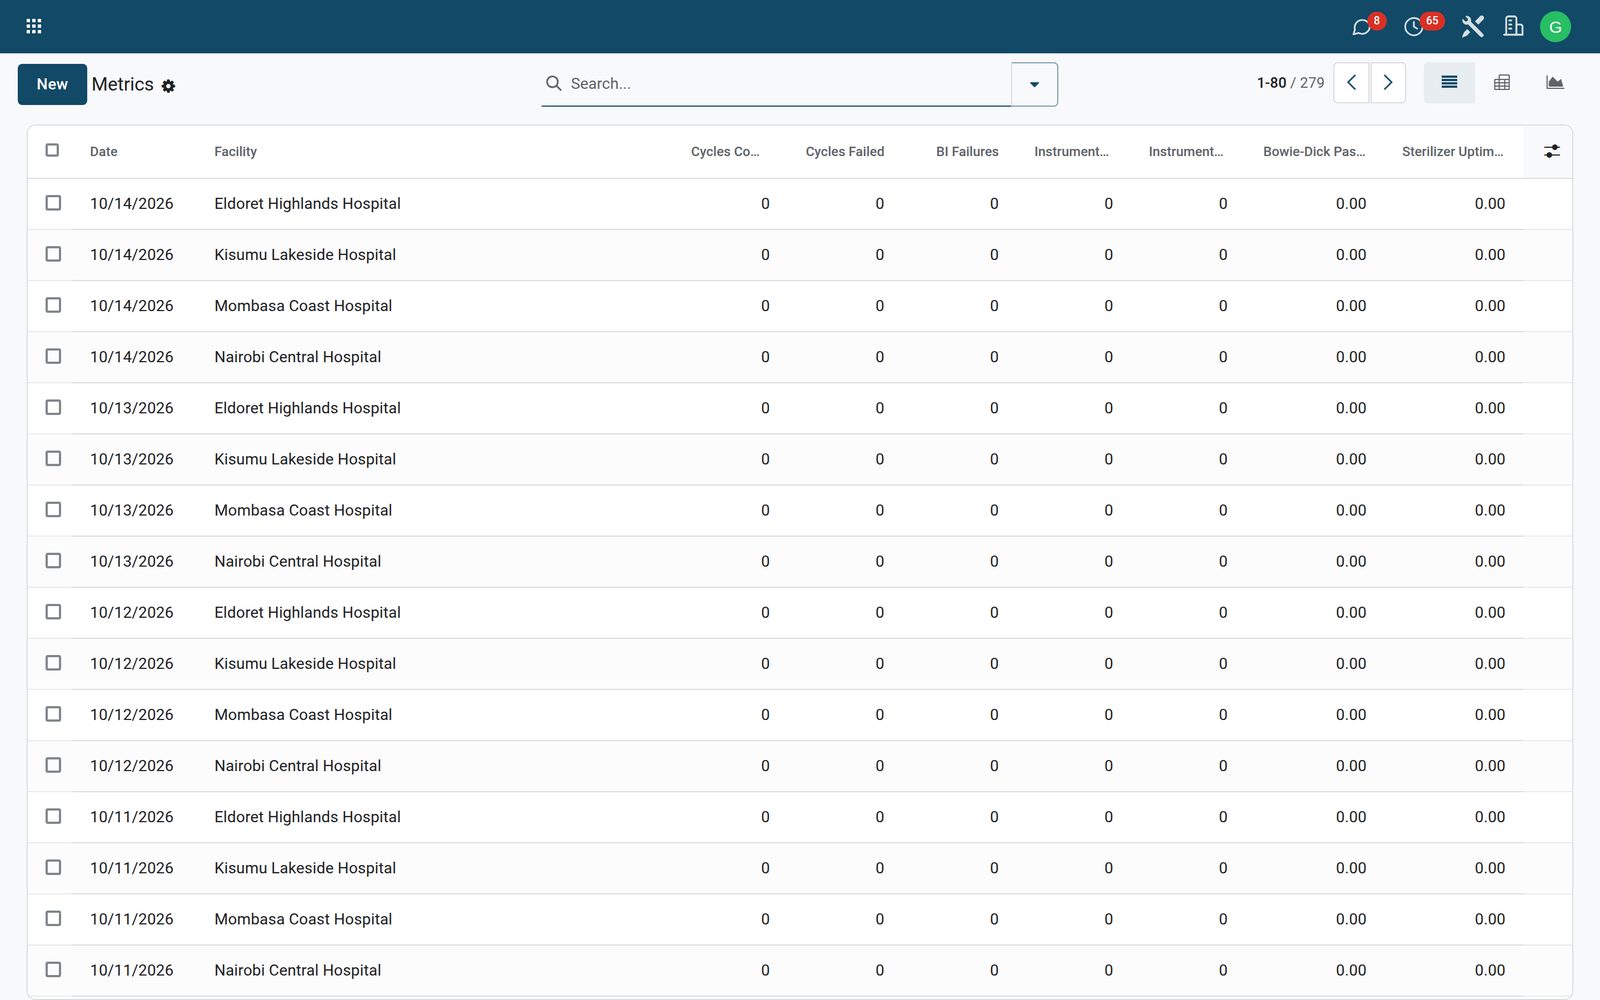Toggle the select-all header checkbox

pos(52,150)
